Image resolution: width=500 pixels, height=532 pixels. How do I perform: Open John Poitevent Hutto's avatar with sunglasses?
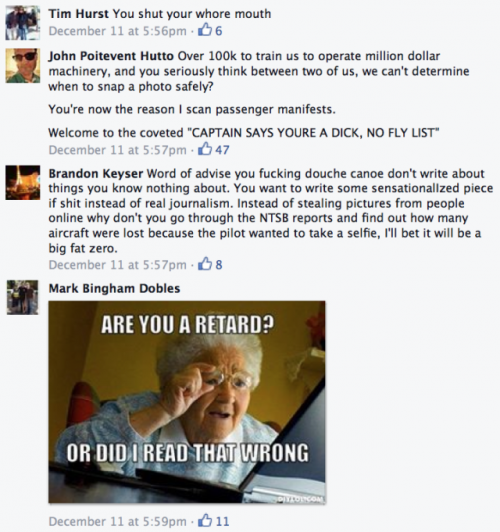(23, 65)
